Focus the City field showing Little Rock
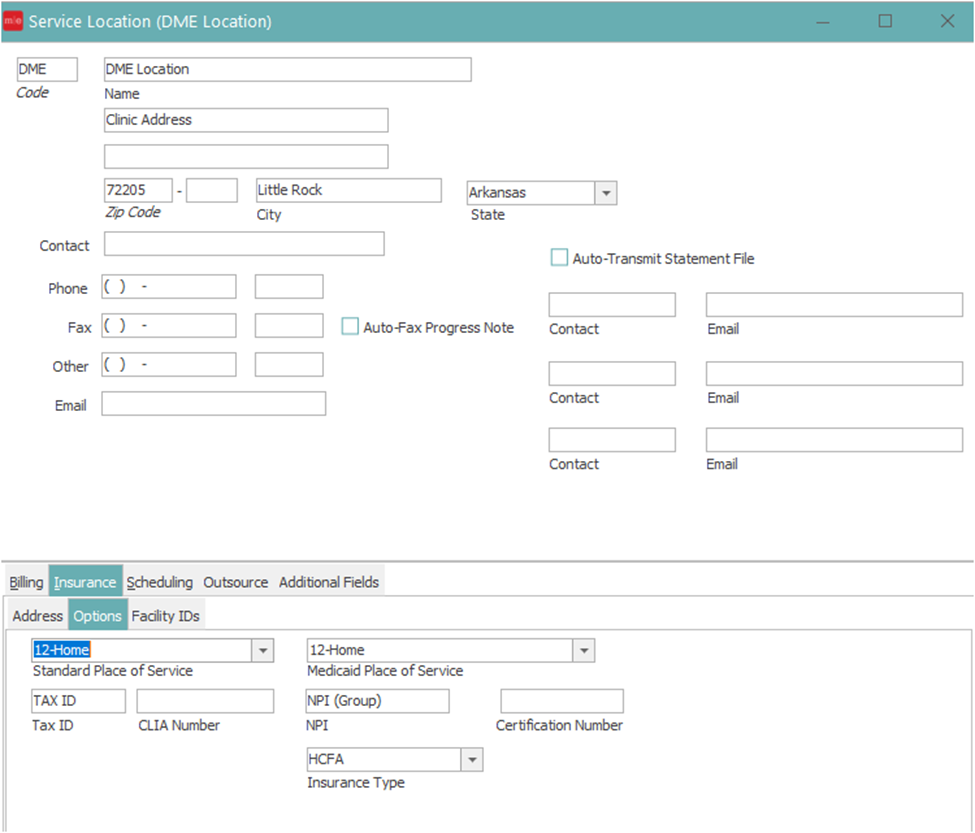This screenshot has height=833, width=975. tap(348, 190)
